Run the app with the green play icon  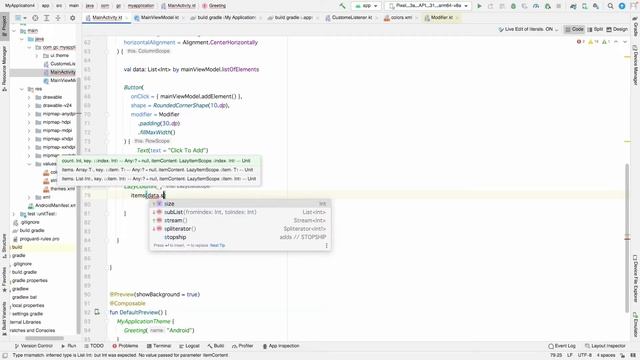480,6
